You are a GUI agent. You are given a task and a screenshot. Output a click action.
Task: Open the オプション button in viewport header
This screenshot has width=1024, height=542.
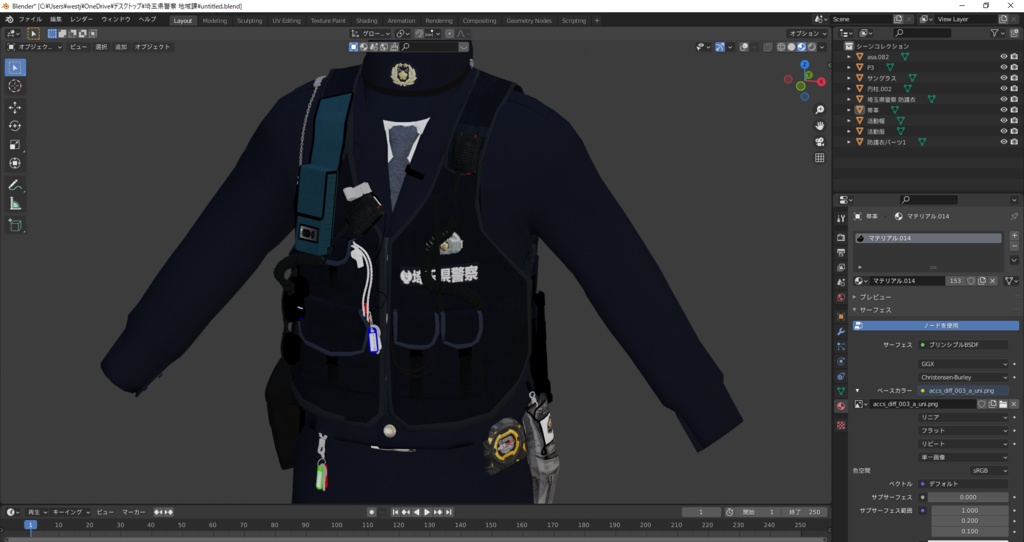point(807,33)
